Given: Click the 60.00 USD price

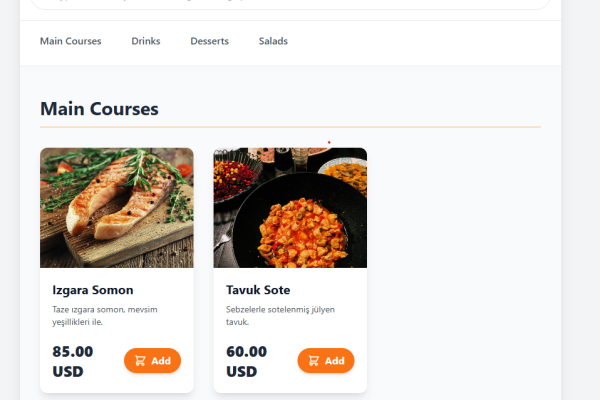Looking at the screenshot, I should click(247, 361).
